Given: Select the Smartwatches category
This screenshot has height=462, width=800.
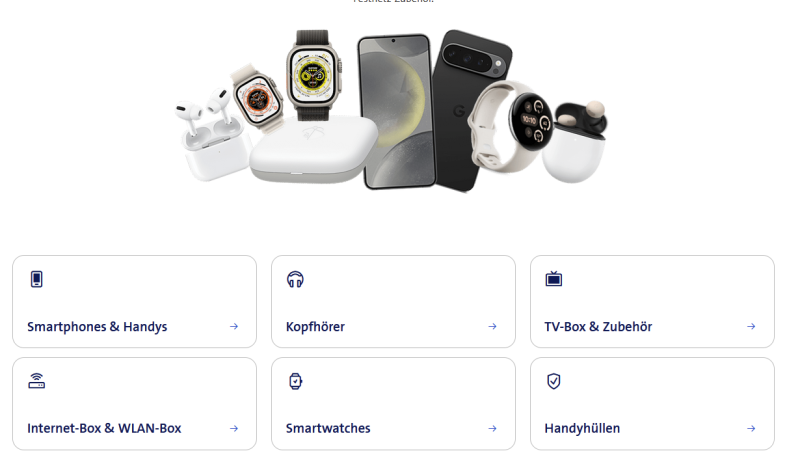Looking at the screenshot, I should 393,404.
